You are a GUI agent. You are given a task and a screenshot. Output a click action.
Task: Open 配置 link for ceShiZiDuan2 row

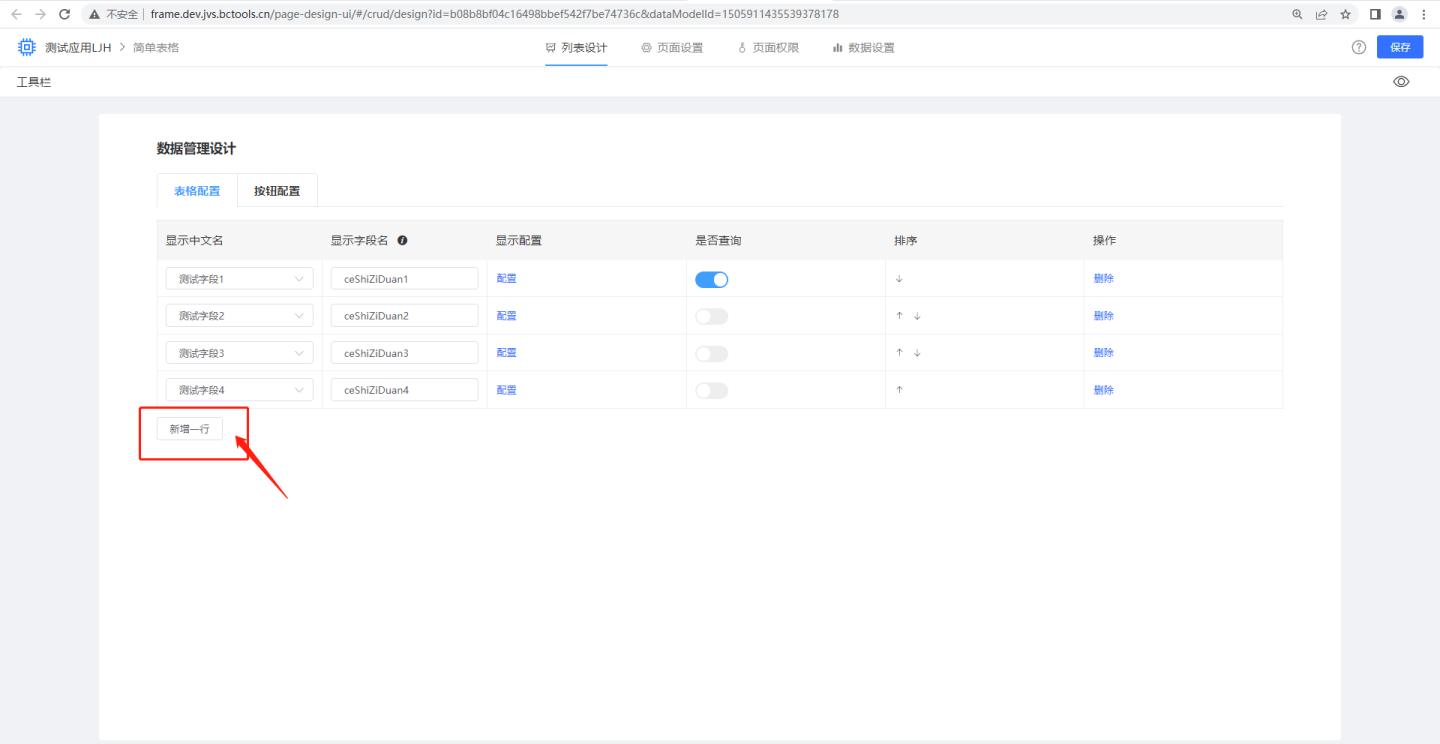[506, 316]
